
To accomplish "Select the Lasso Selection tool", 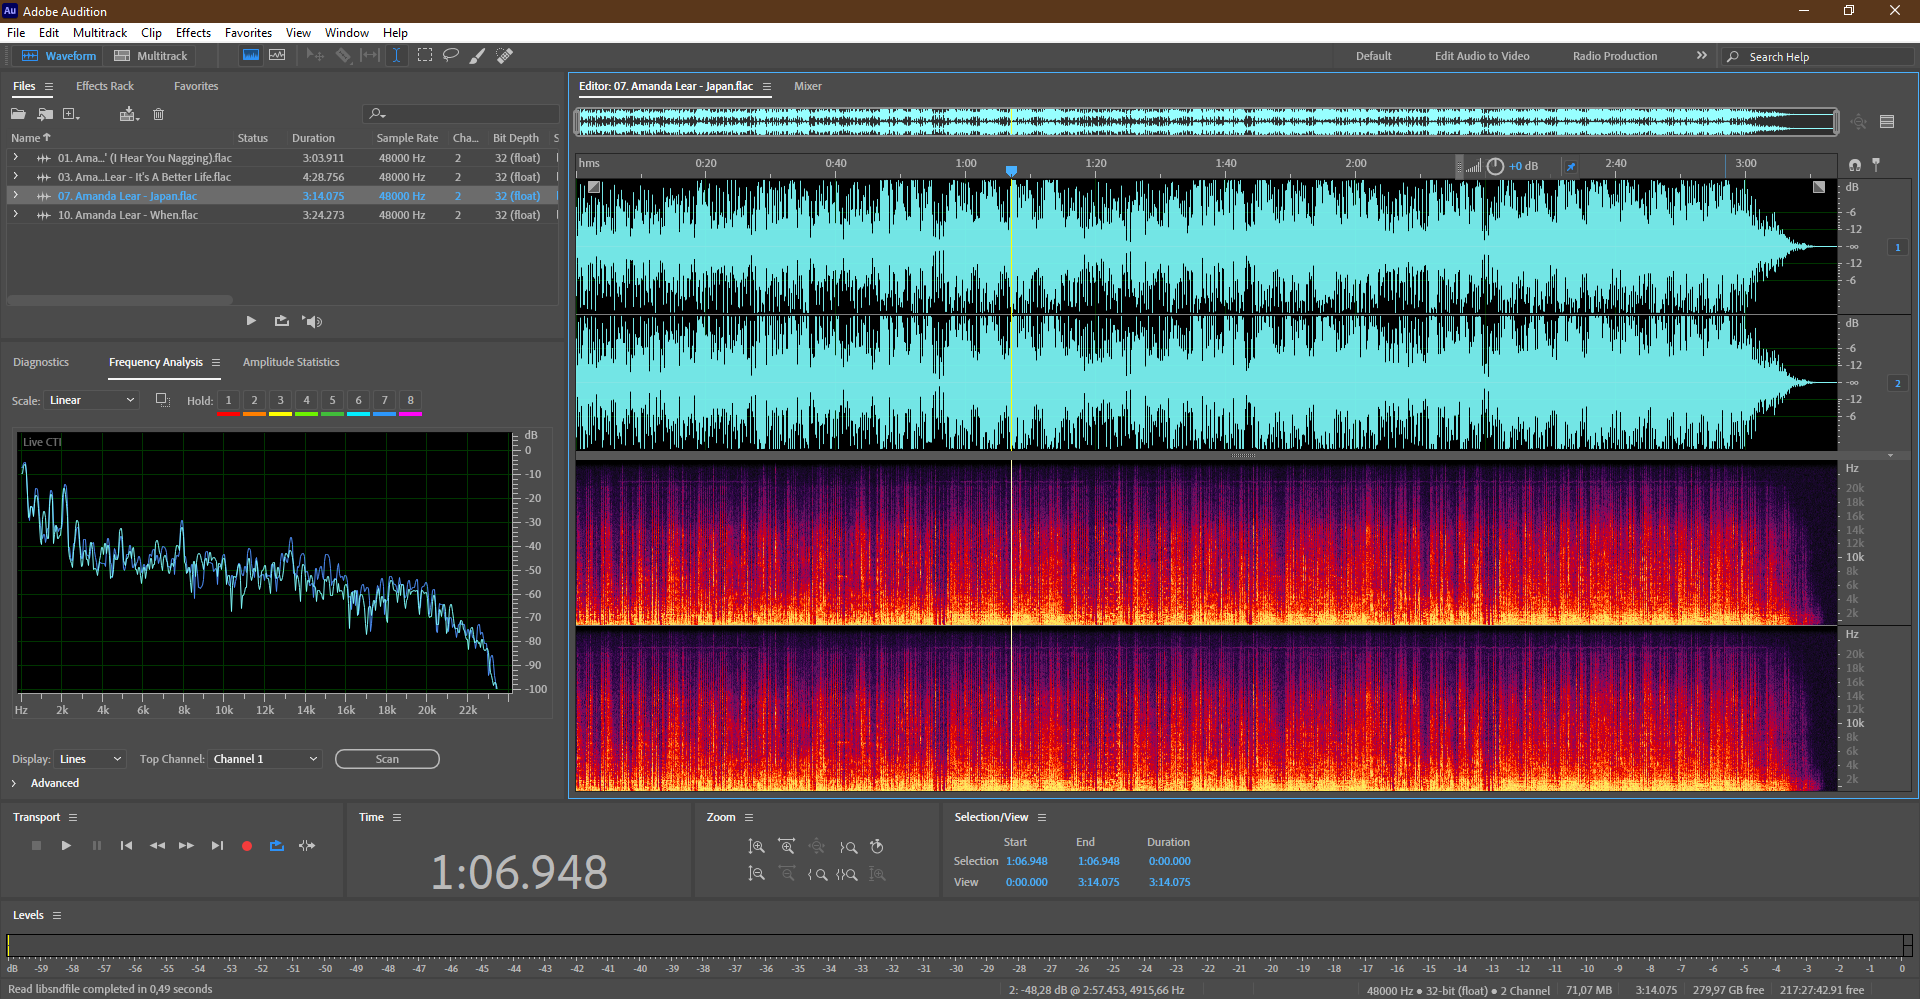I will point(451,56).
